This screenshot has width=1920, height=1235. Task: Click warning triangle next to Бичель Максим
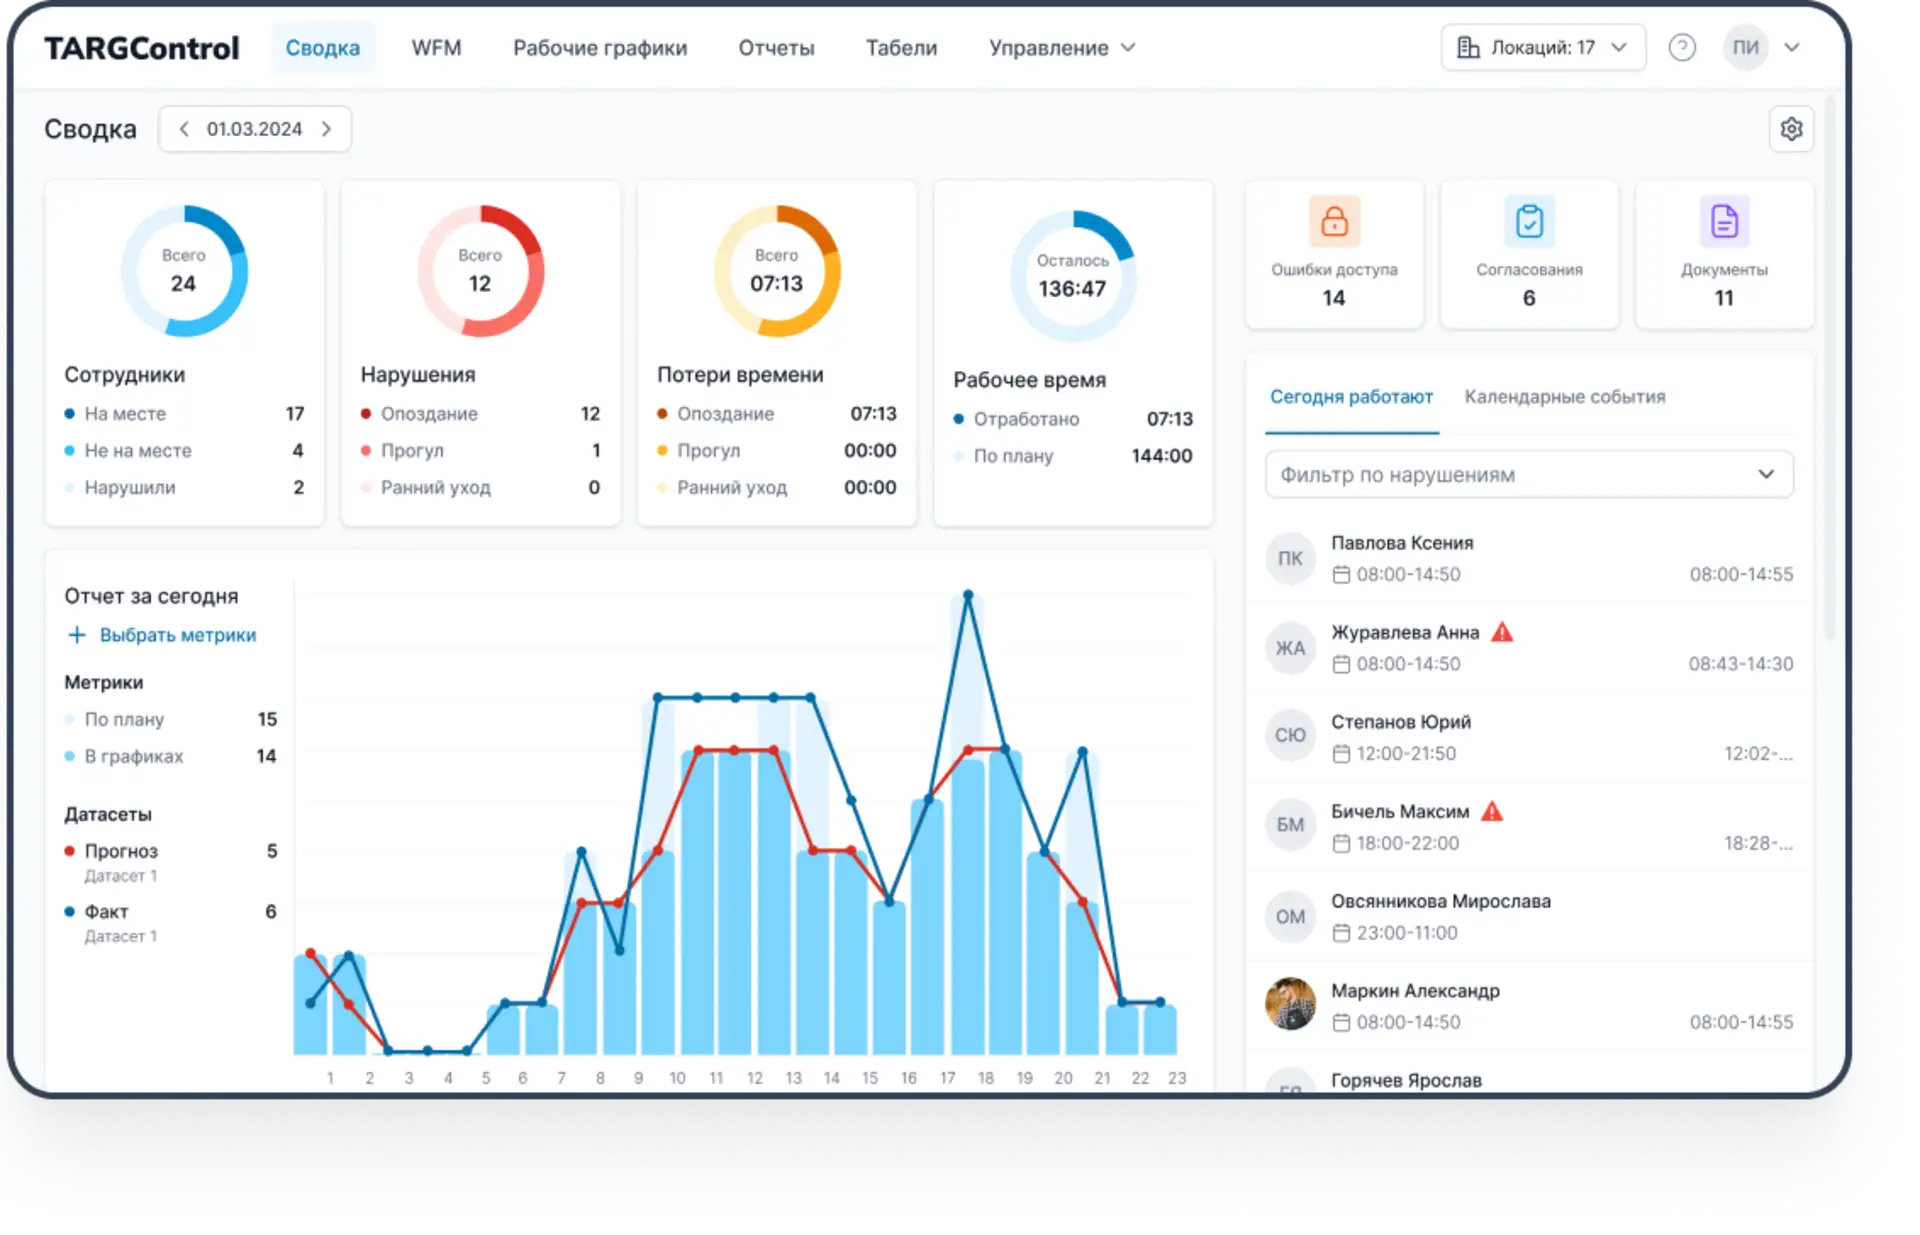click(x=1492, y=811)
